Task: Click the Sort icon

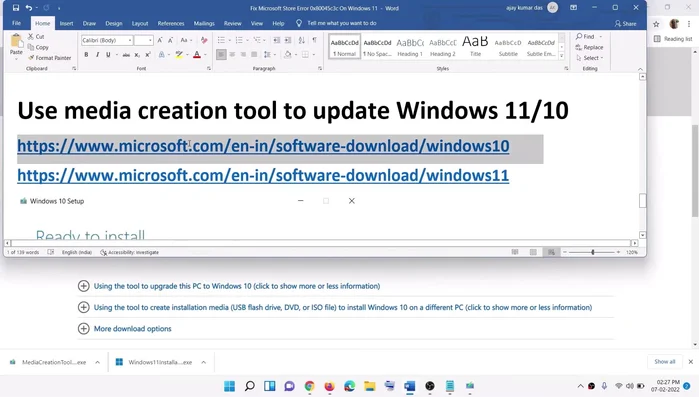Action: tap(302, 40)
